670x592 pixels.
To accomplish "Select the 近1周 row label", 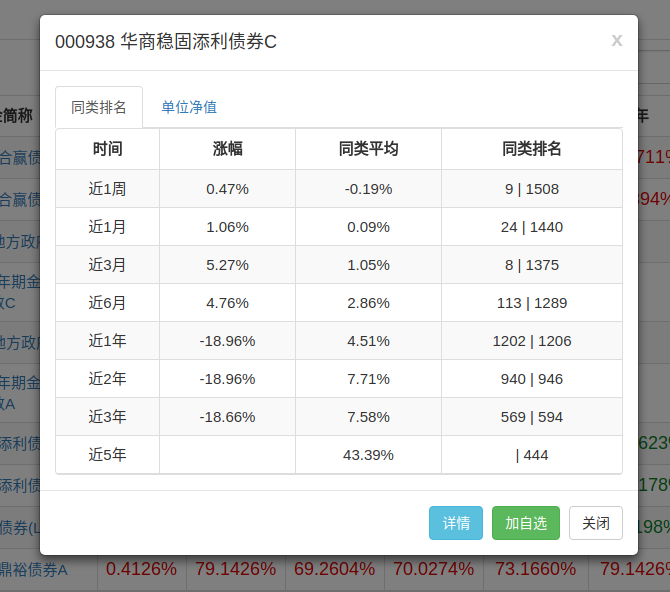I will tap(107, 189).
